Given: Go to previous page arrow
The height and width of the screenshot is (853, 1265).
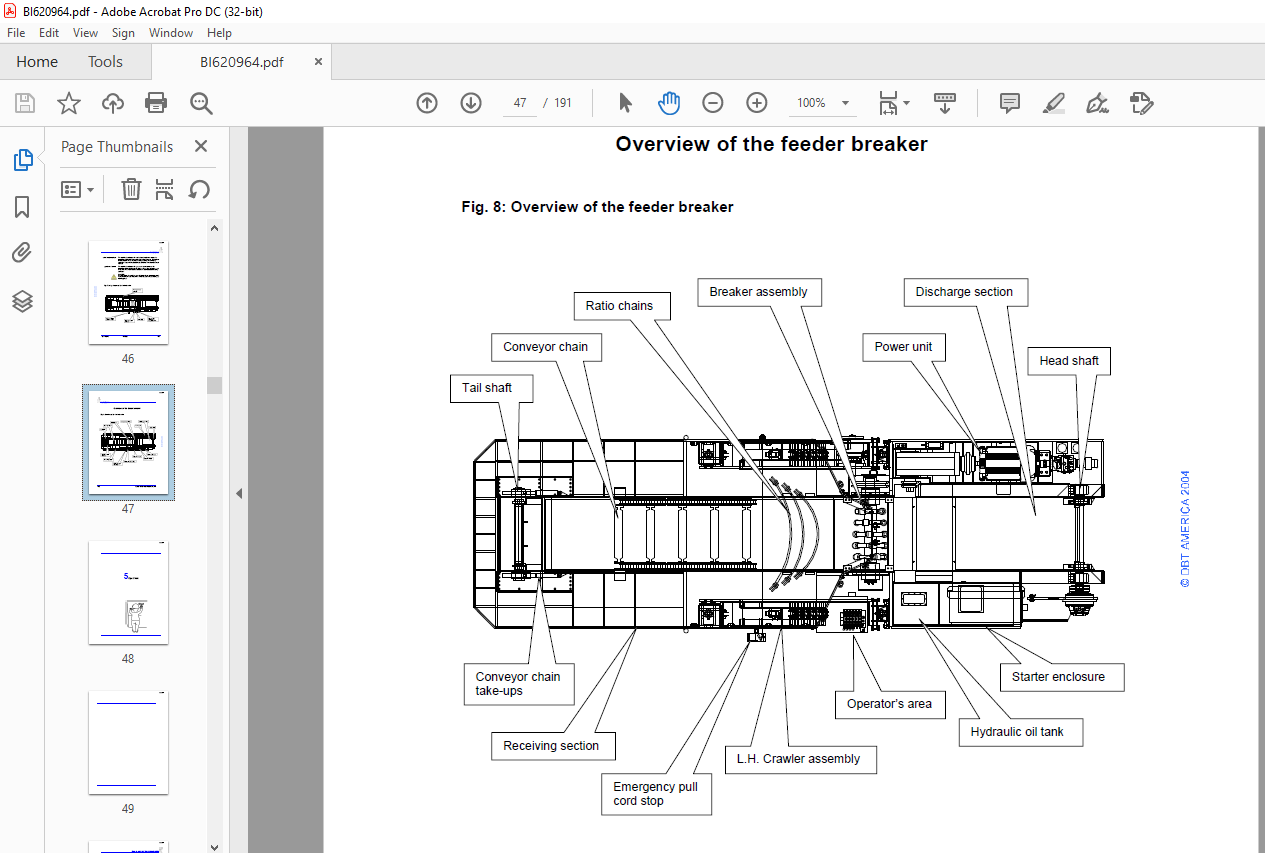Looking at the screenshot, I should tap(427, 103).
